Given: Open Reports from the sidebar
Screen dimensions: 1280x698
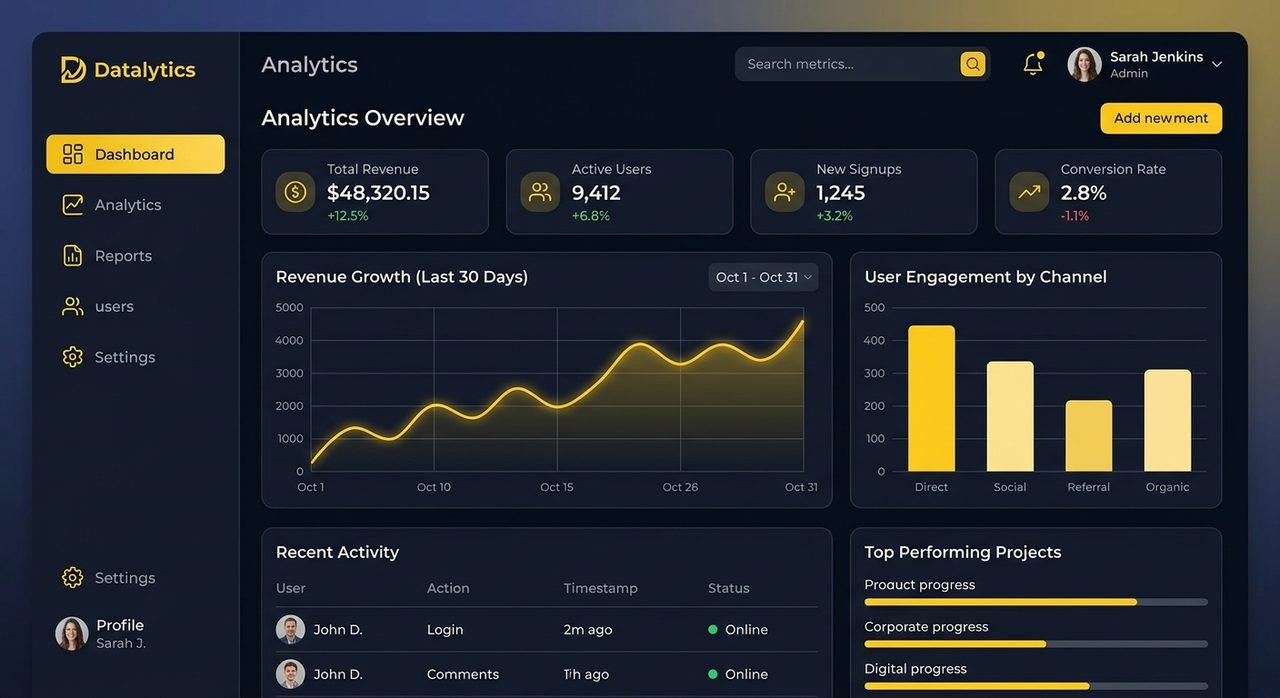Looking at the screenshot, I should click(x=135, y=256).
